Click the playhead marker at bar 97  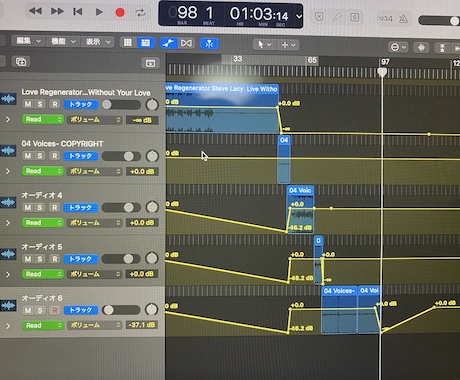click(382, 72)
